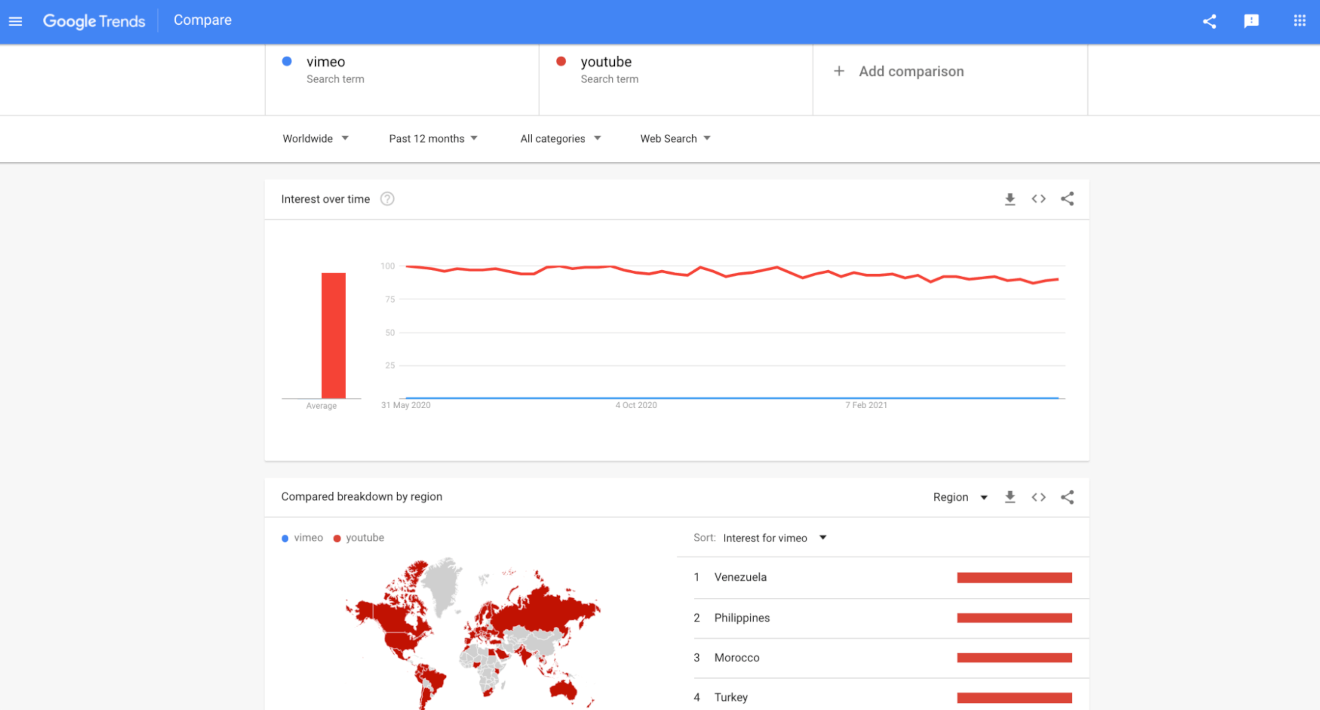Viewport: 1320px width, 710px height.
Task: Share this comparison via header icon
Action: point(1210,21)
